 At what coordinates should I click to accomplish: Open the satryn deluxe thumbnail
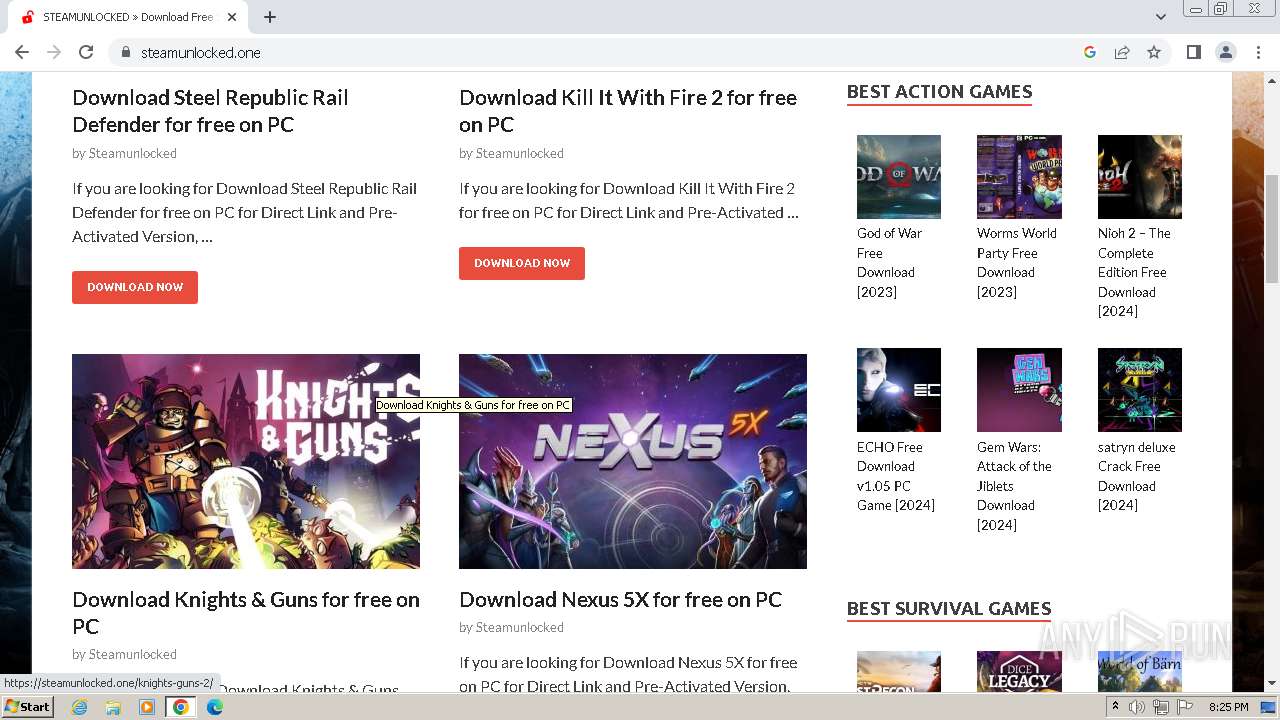point(1140,390)
